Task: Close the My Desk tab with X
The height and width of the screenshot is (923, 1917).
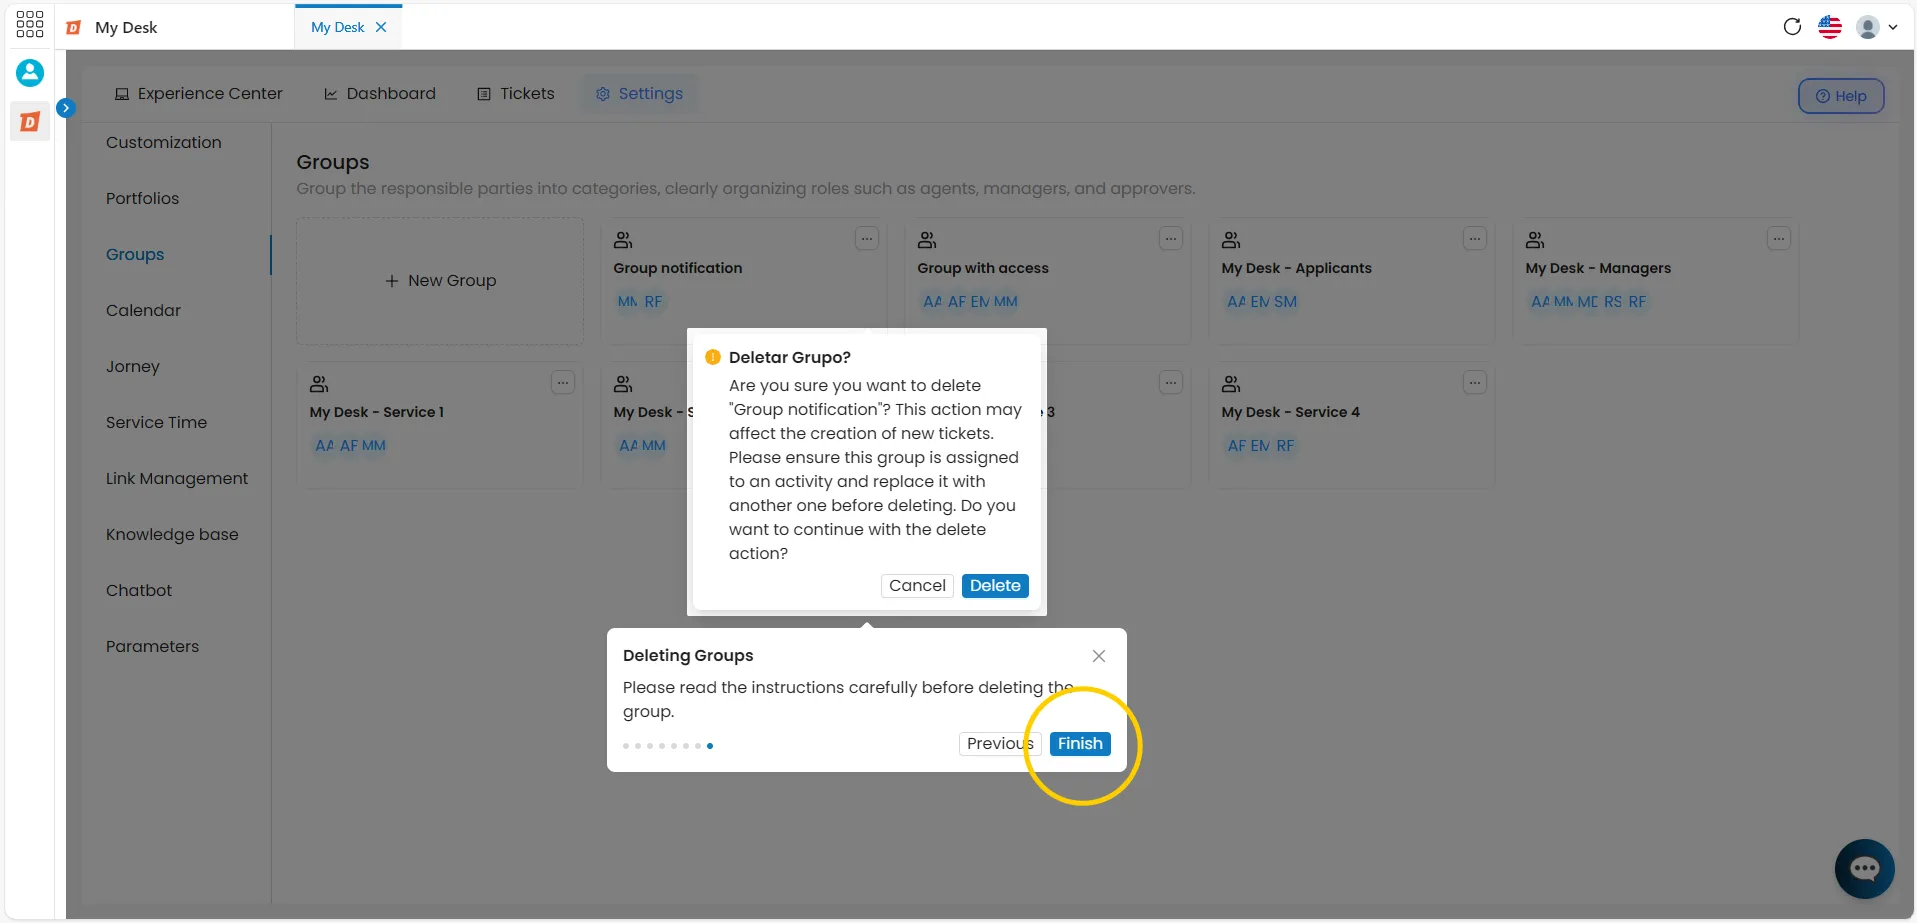Action: click(381, 27)
